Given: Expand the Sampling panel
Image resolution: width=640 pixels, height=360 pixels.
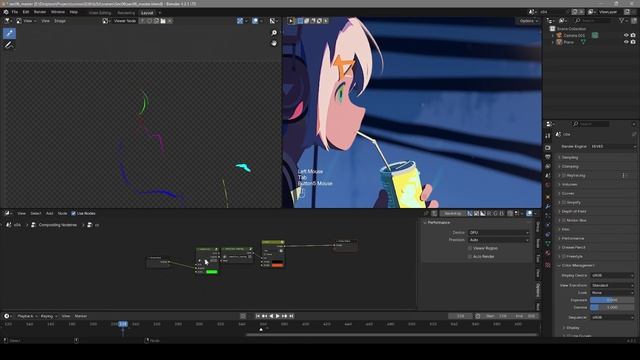Looking at the screenshot, I should 570,158.
